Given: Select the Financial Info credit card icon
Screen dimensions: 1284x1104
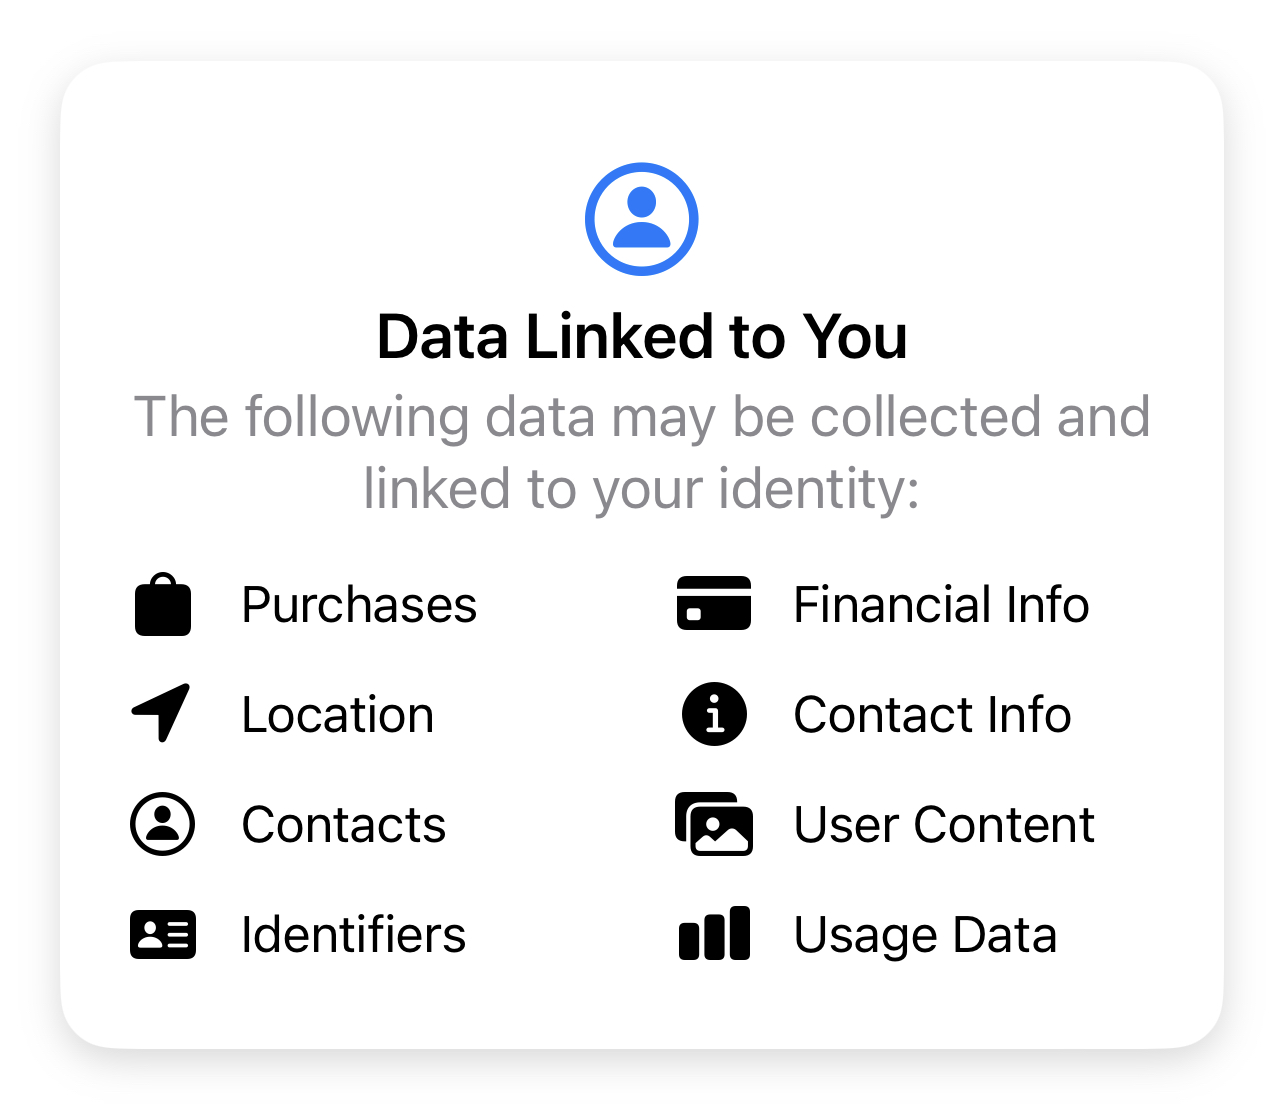Looking at the screenshot, I should (x=714, y=603).
